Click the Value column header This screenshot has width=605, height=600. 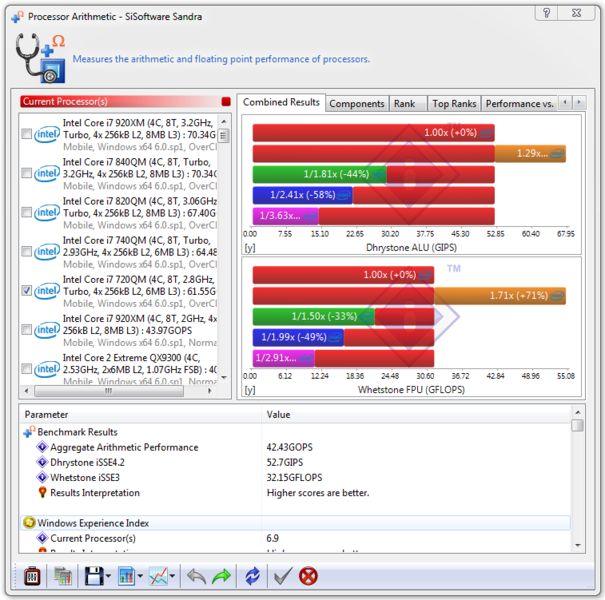click(416, 414)
